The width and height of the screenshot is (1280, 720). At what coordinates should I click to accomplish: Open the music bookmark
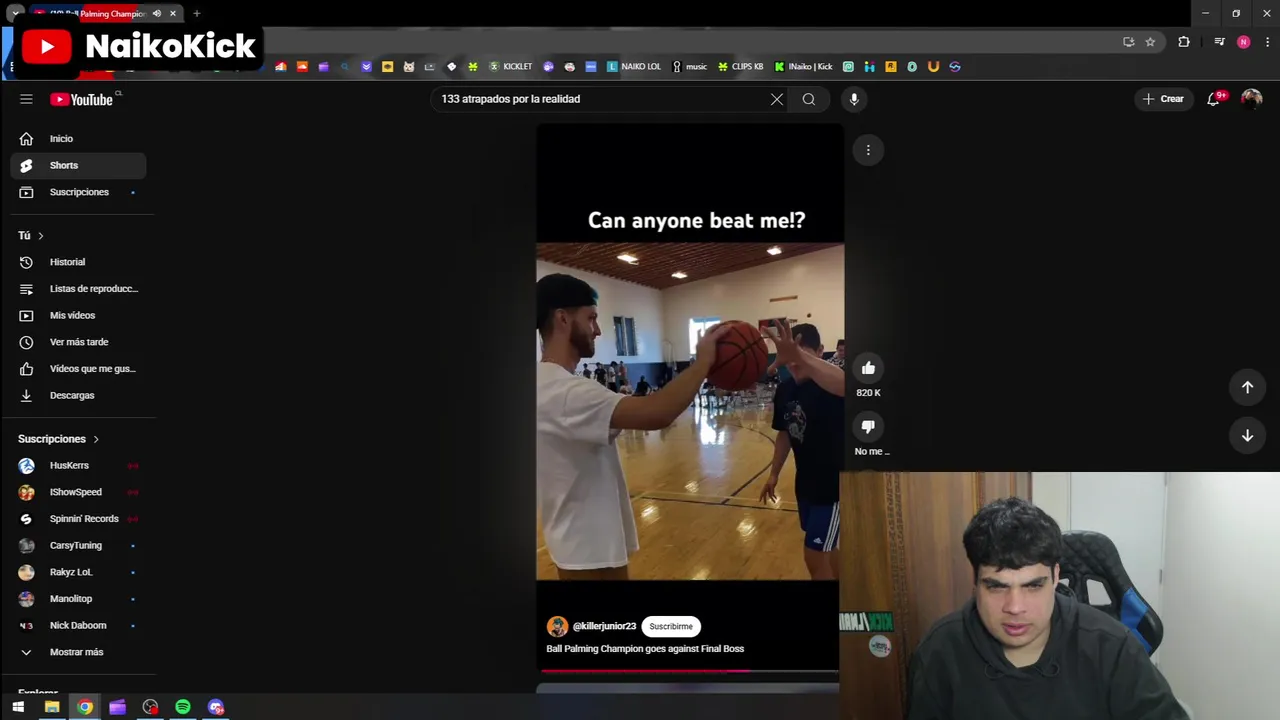pos(689,67)
